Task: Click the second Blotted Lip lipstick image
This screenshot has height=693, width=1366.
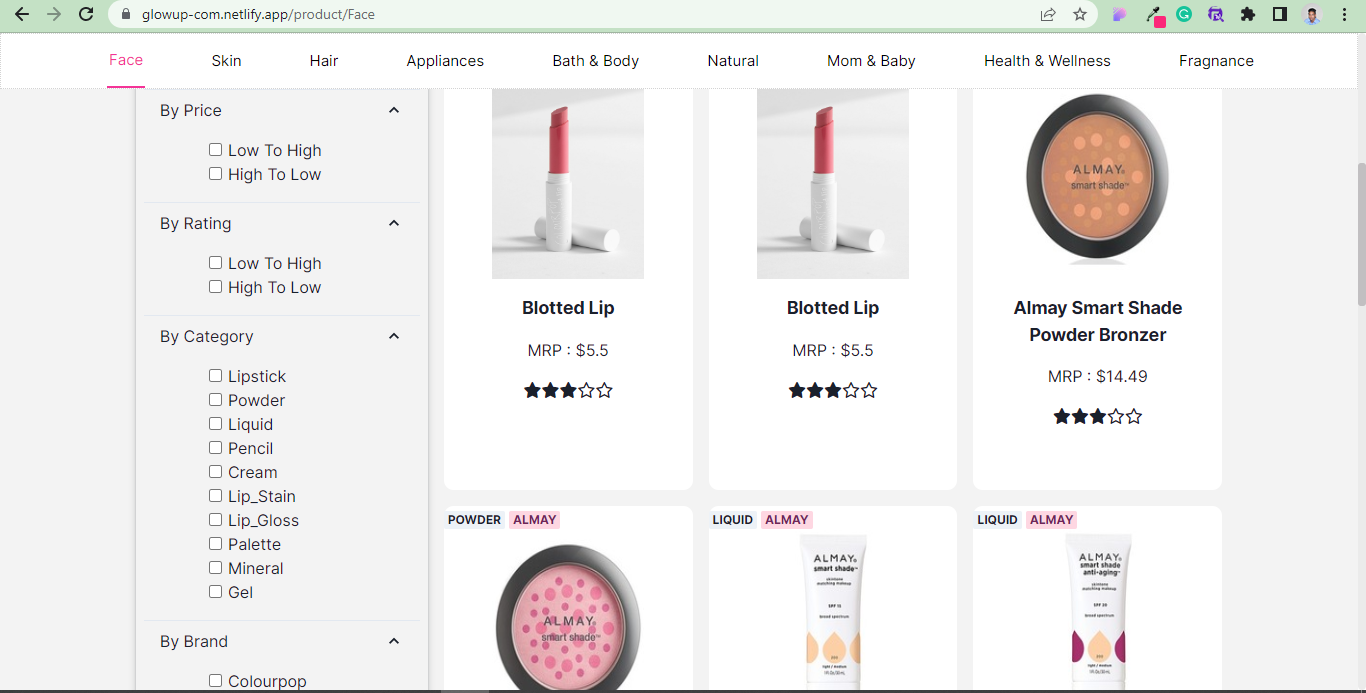Action: click(833, 183)
